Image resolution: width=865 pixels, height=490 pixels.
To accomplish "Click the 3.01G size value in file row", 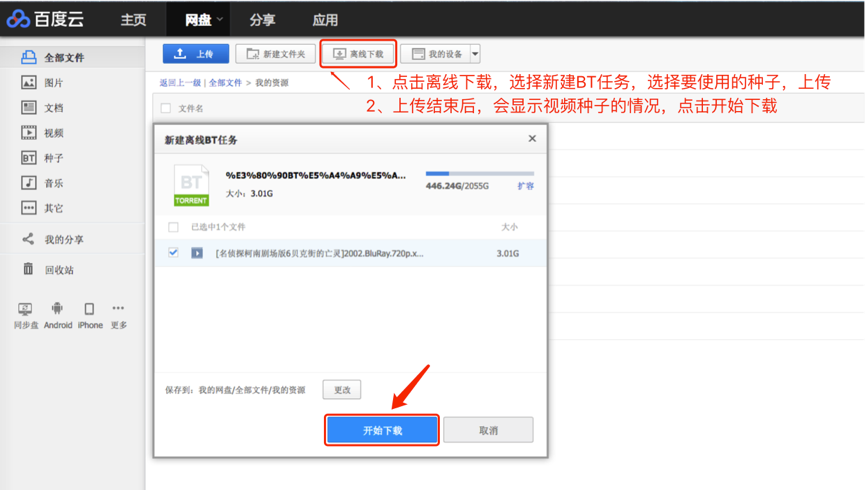I will click(x=508, y=253).
